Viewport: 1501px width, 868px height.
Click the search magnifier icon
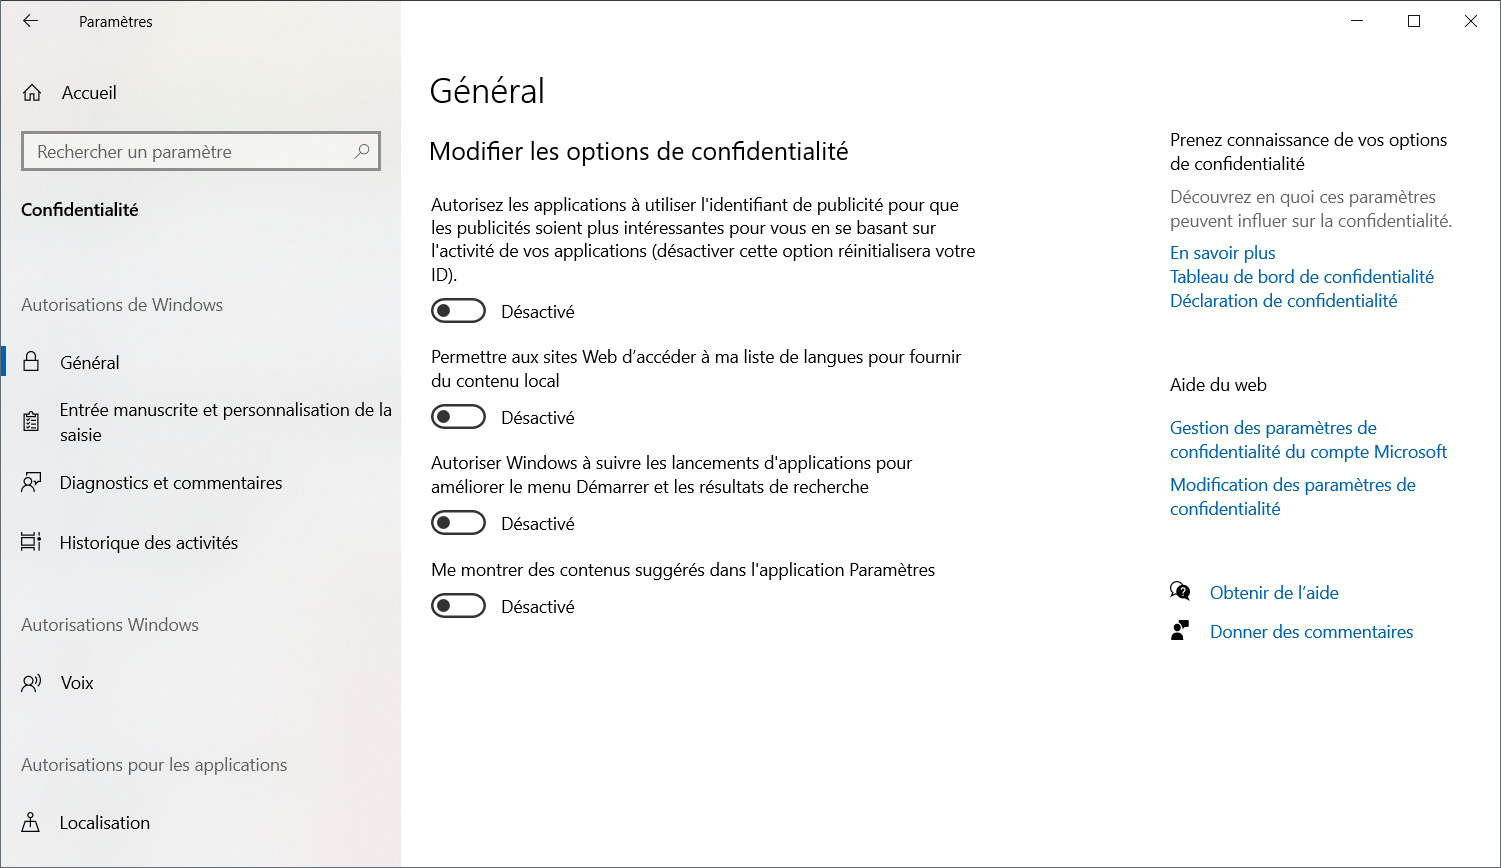pos(362,151)
